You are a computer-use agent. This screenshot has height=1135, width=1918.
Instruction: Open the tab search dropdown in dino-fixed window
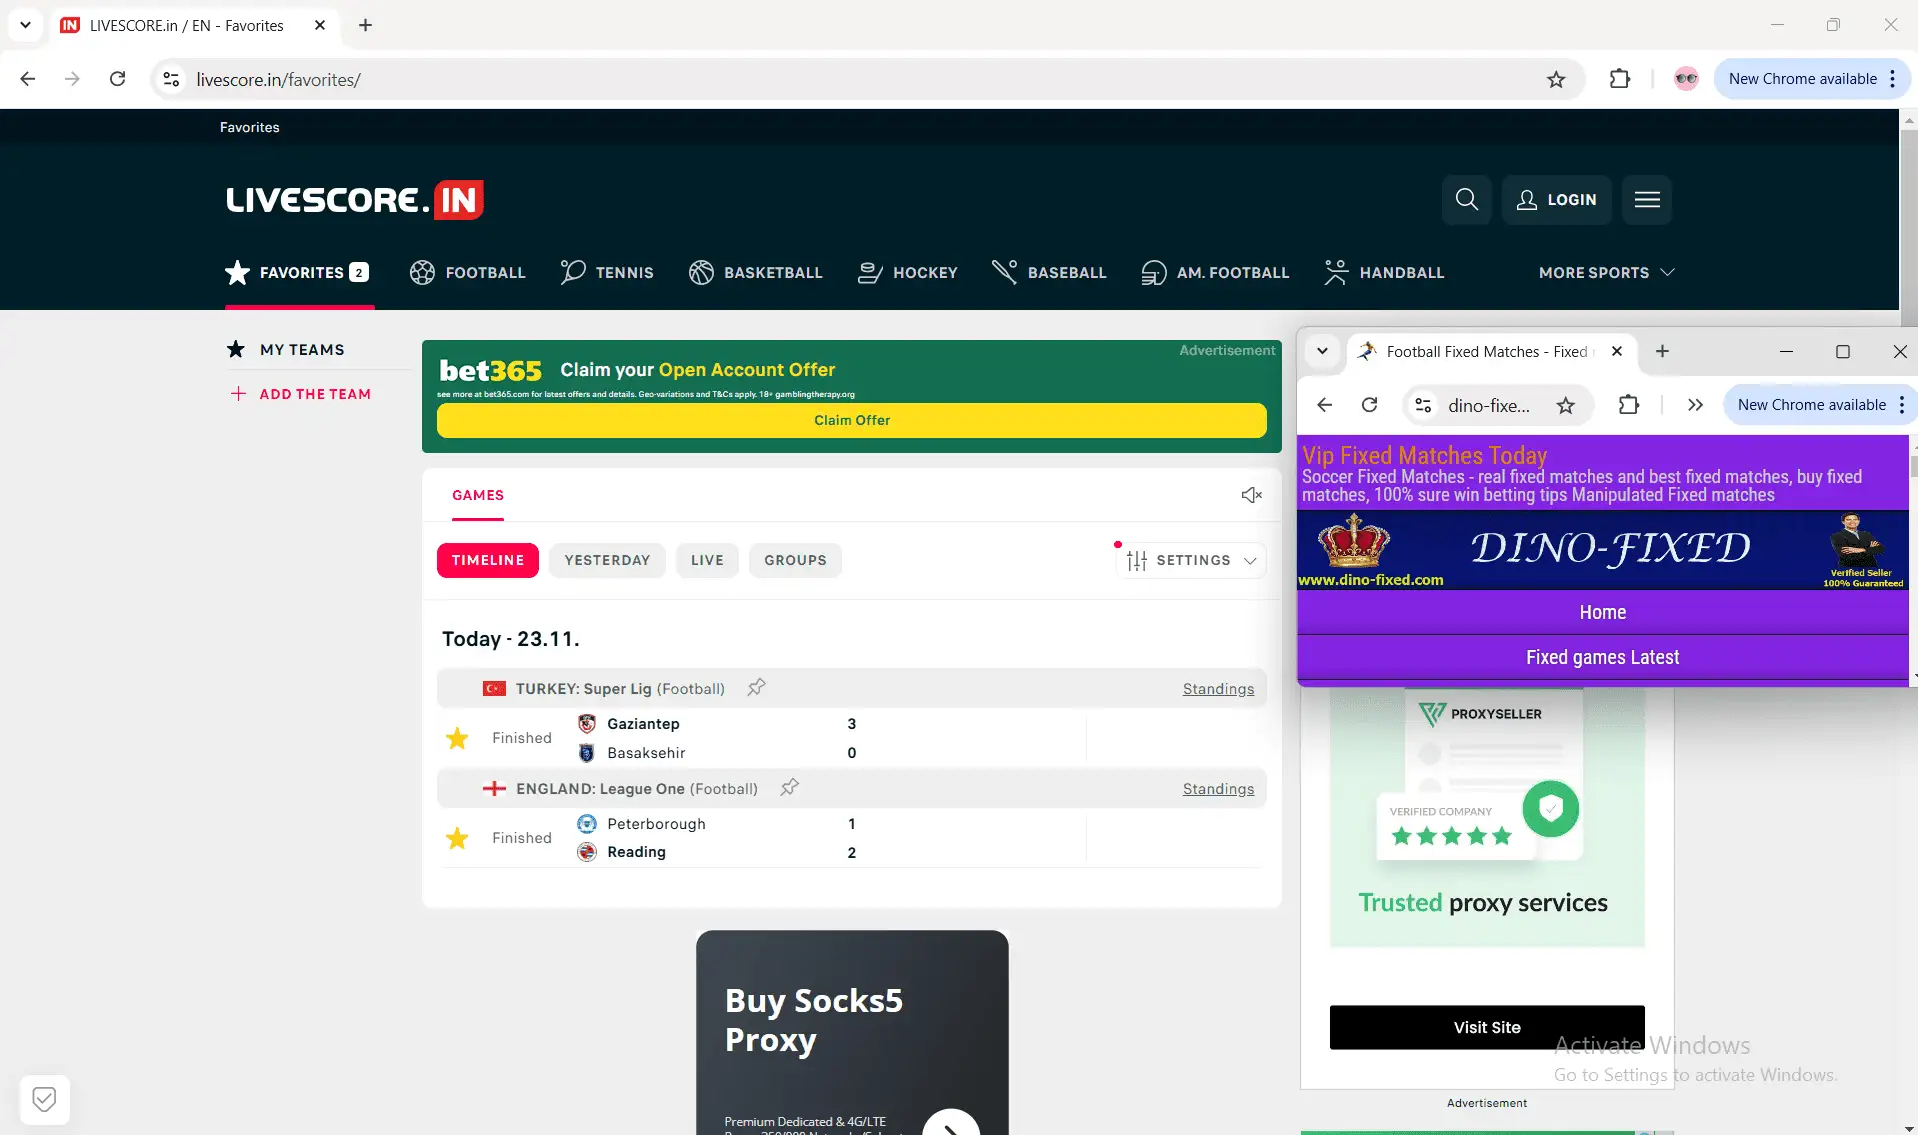pos(1322,351)
